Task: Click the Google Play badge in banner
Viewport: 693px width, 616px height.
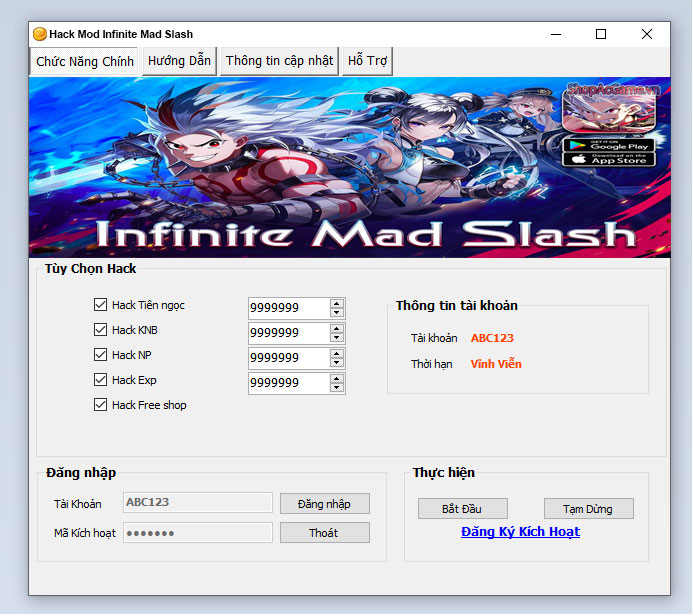Action: (609, 145)
